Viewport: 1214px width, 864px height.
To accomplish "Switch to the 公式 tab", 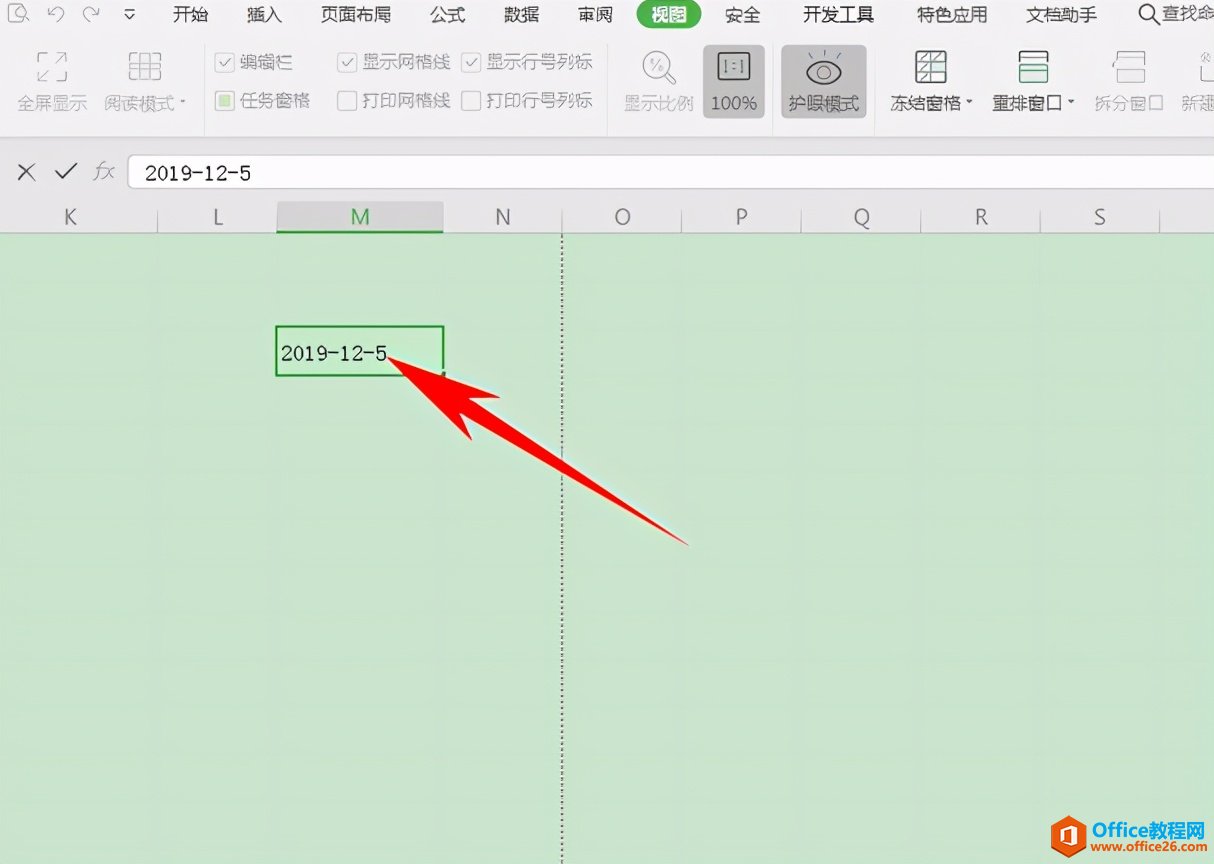I will pos(448,15).
